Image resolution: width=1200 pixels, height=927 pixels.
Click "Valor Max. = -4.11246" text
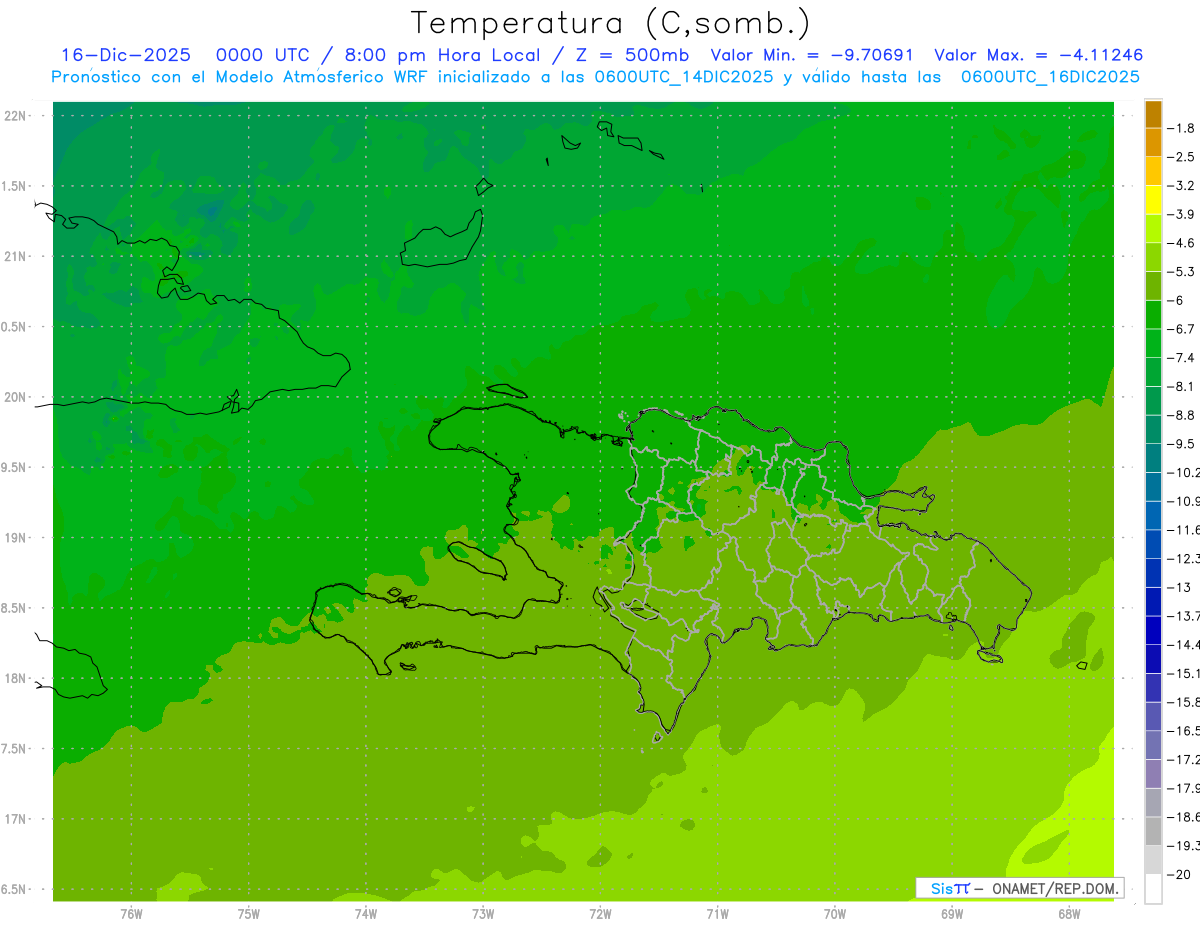1038,55
